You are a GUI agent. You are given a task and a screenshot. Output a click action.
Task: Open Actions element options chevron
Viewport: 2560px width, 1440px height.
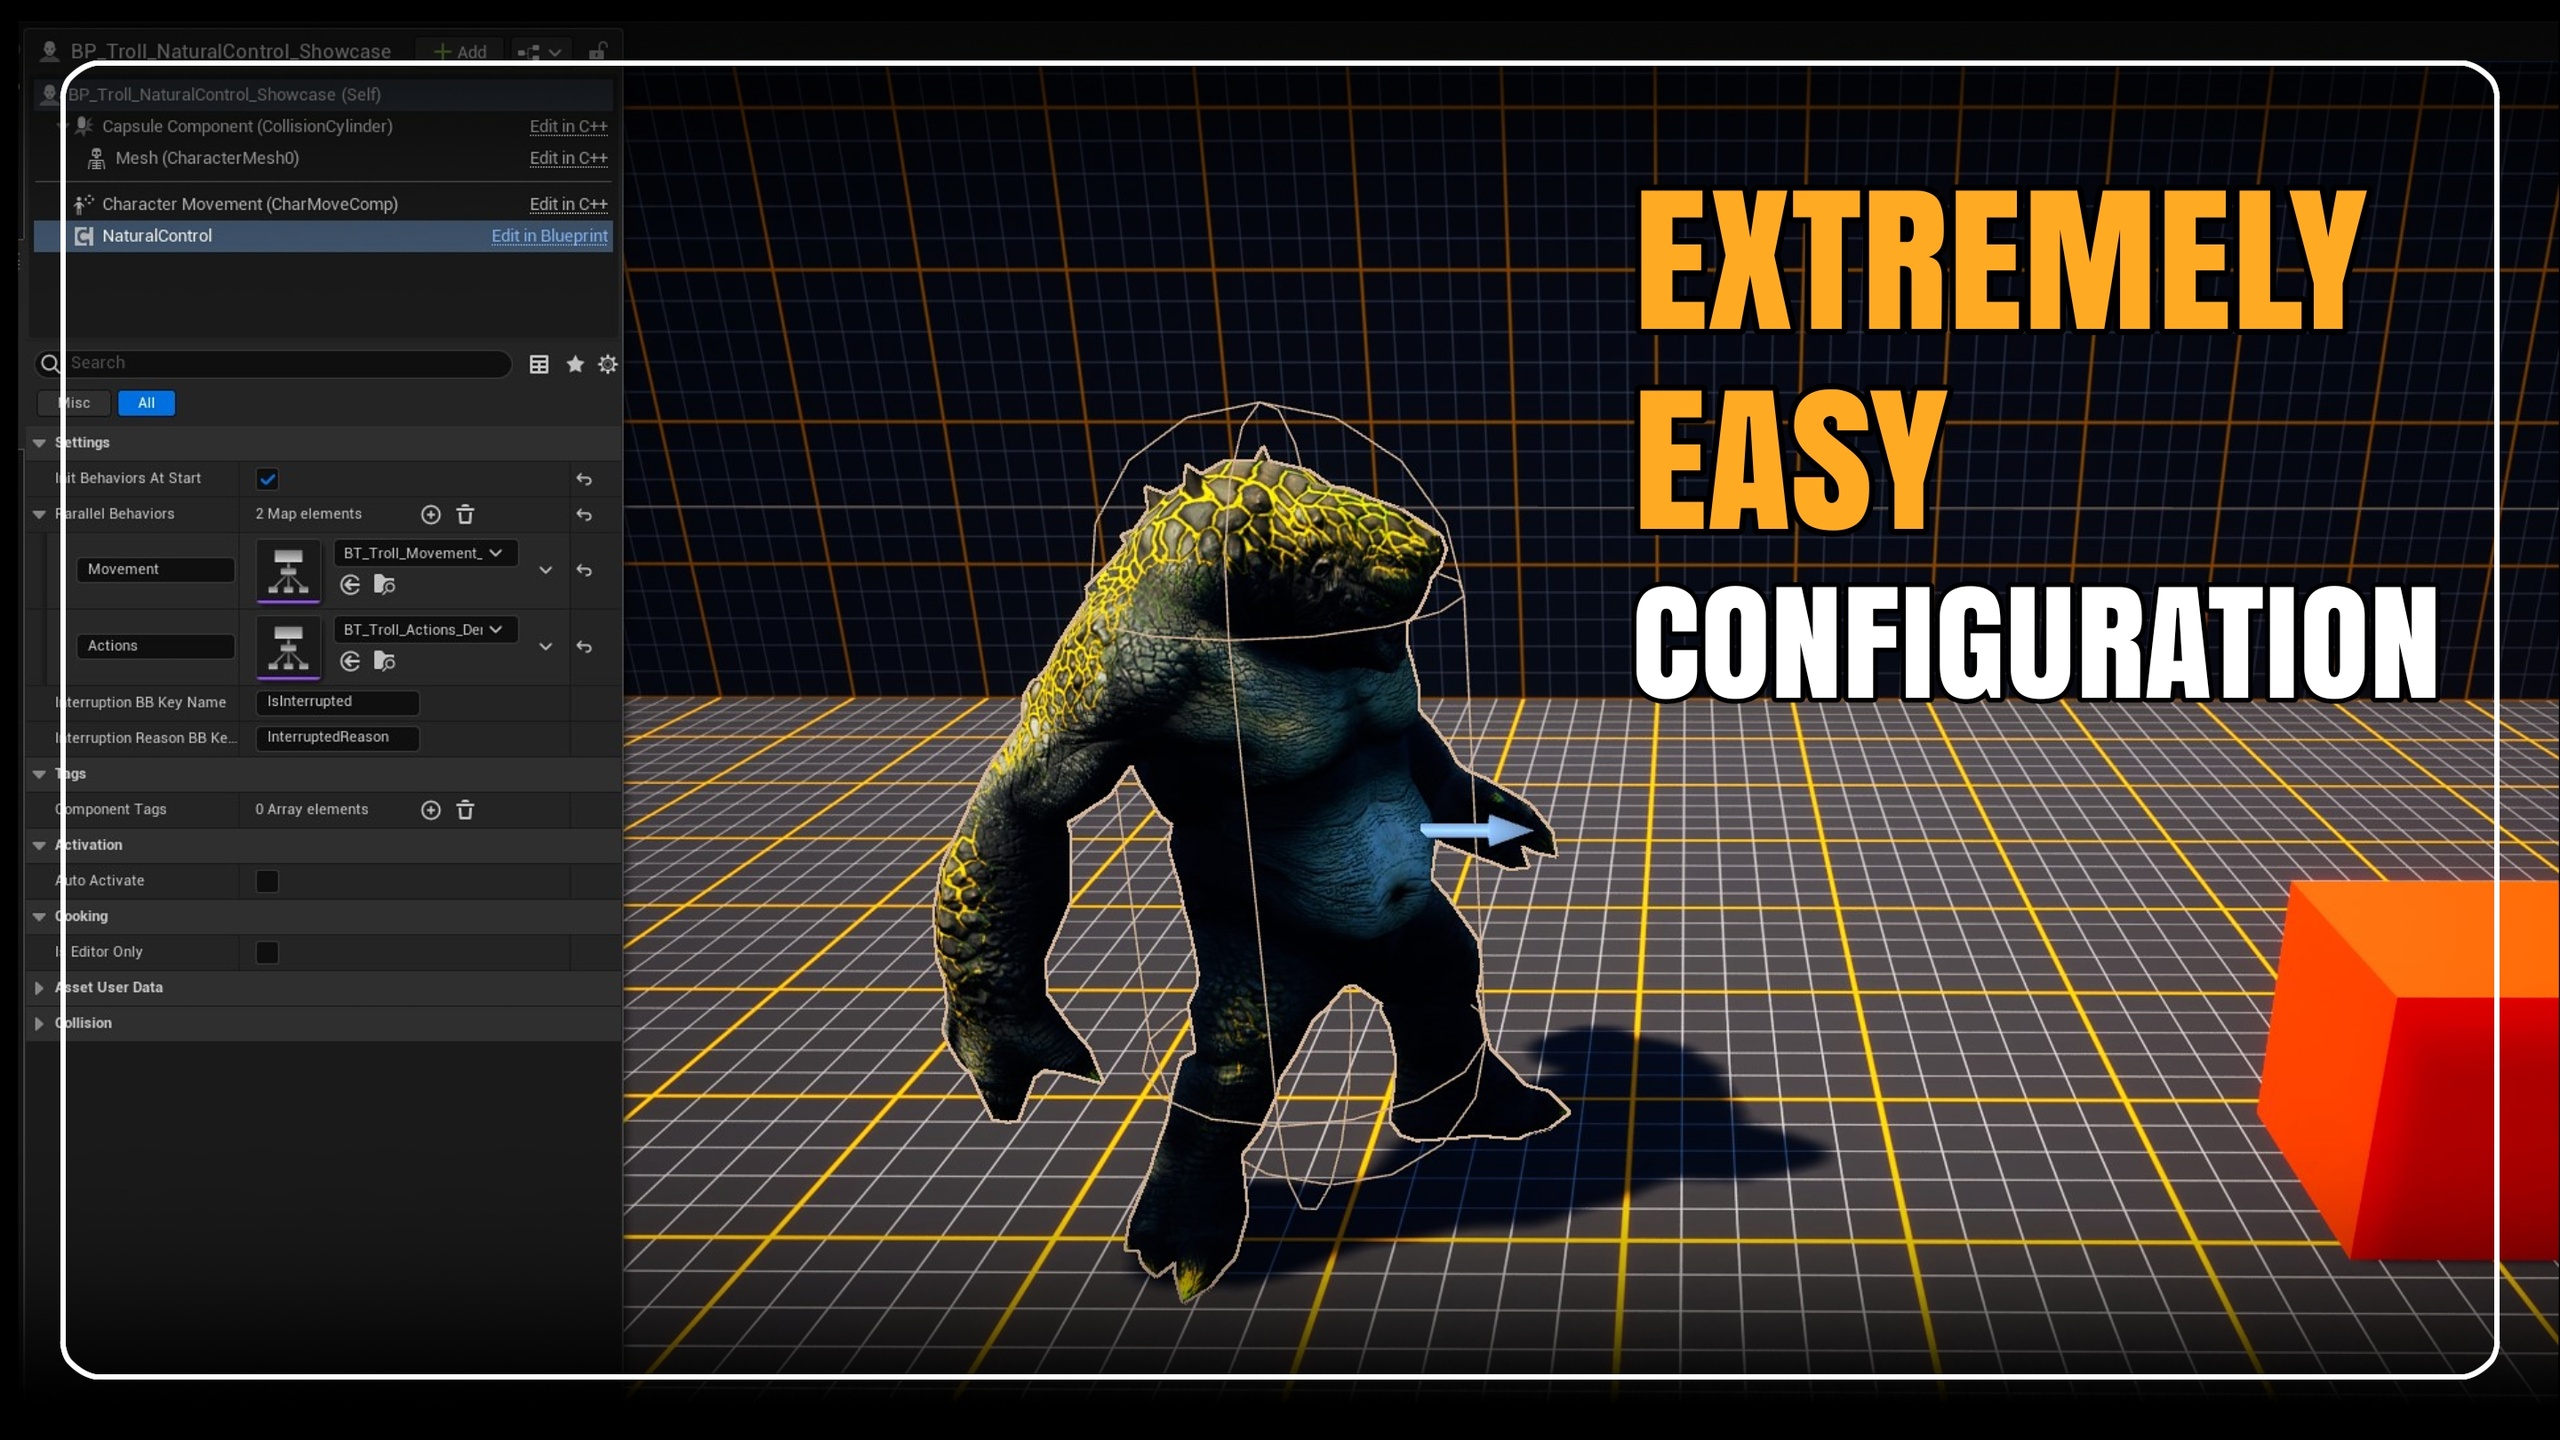click(x=545, y=647)
